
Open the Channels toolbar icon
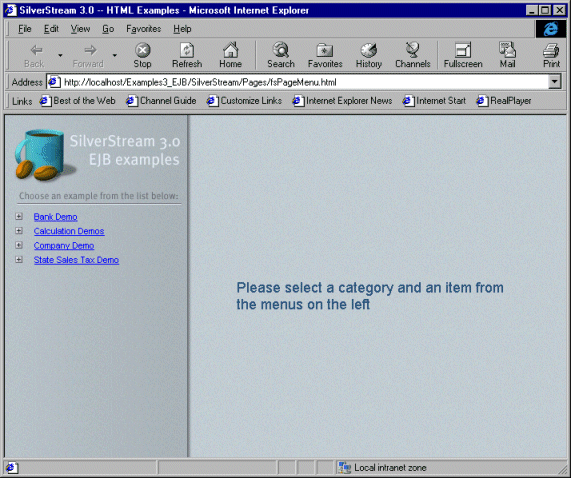[x=413, y=50]
